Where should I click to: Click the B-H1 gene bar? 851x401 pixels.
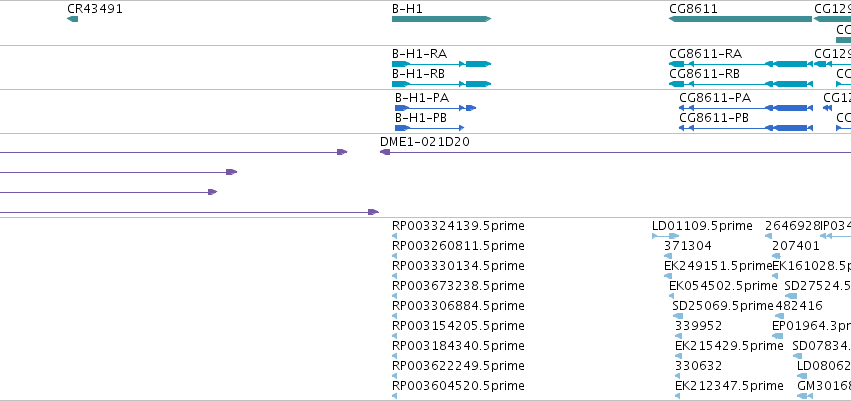441,19
